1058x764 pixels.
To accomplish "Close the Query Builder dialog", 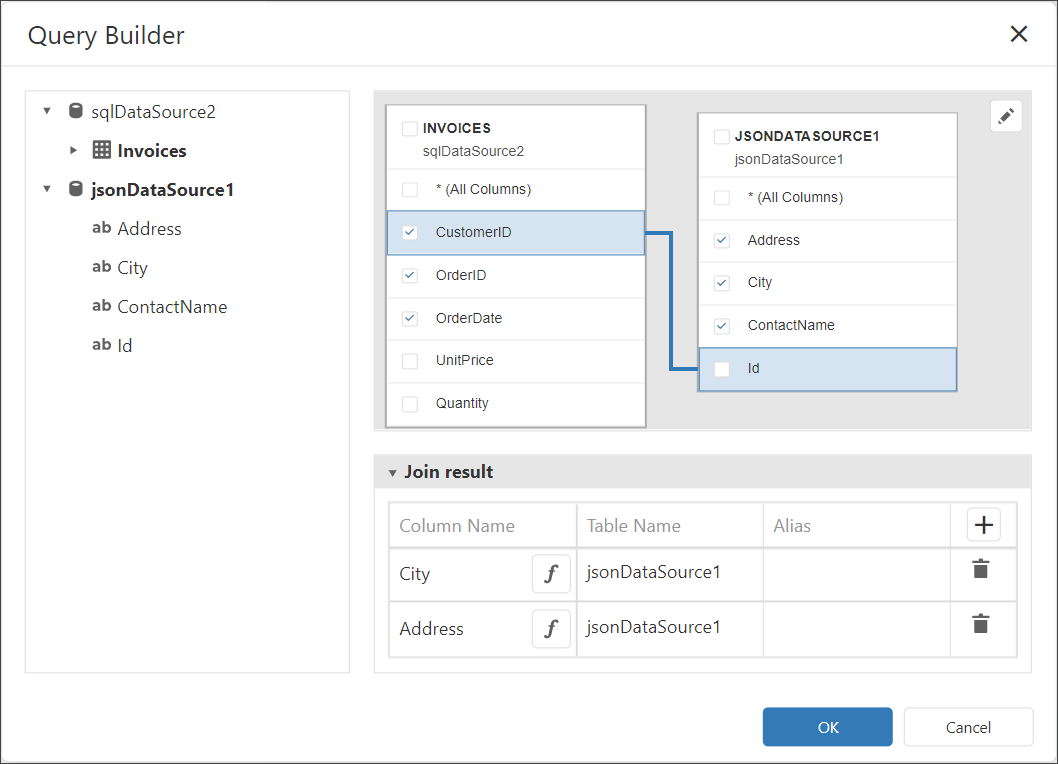I will [x=1018, y=35].
